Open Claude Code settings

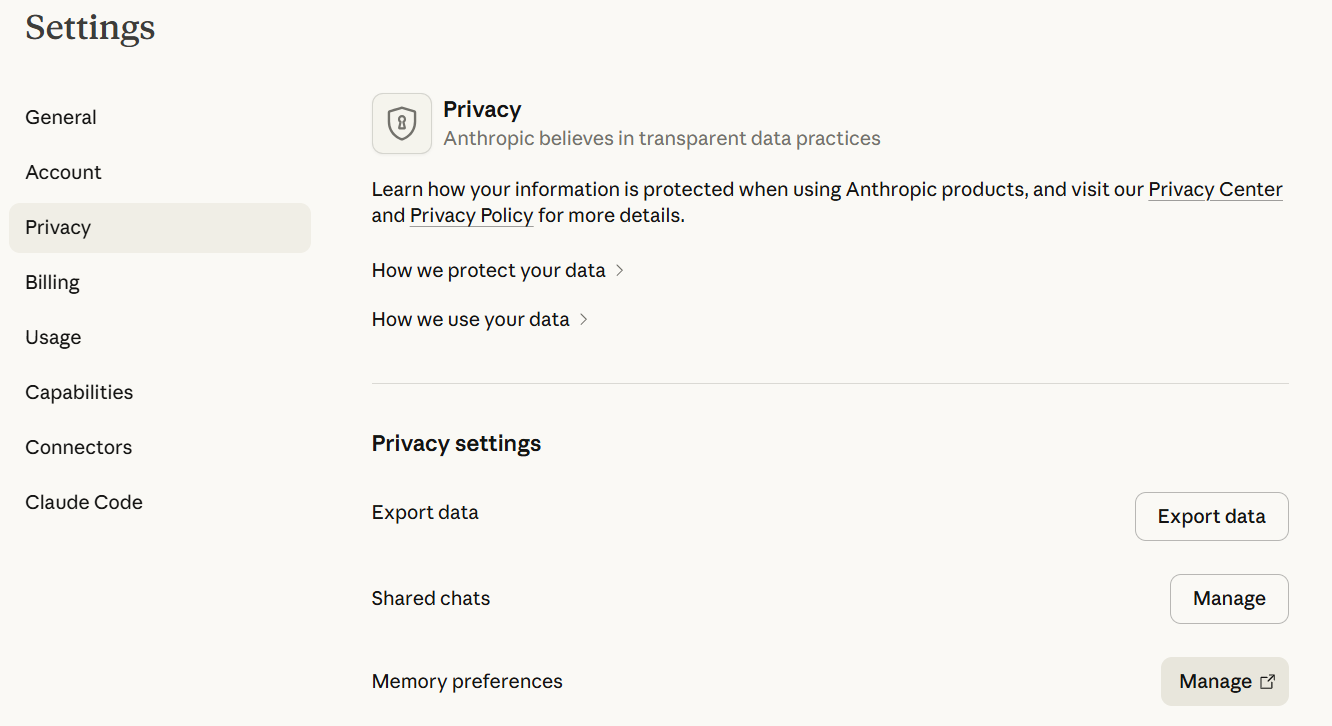pos(84,503)
